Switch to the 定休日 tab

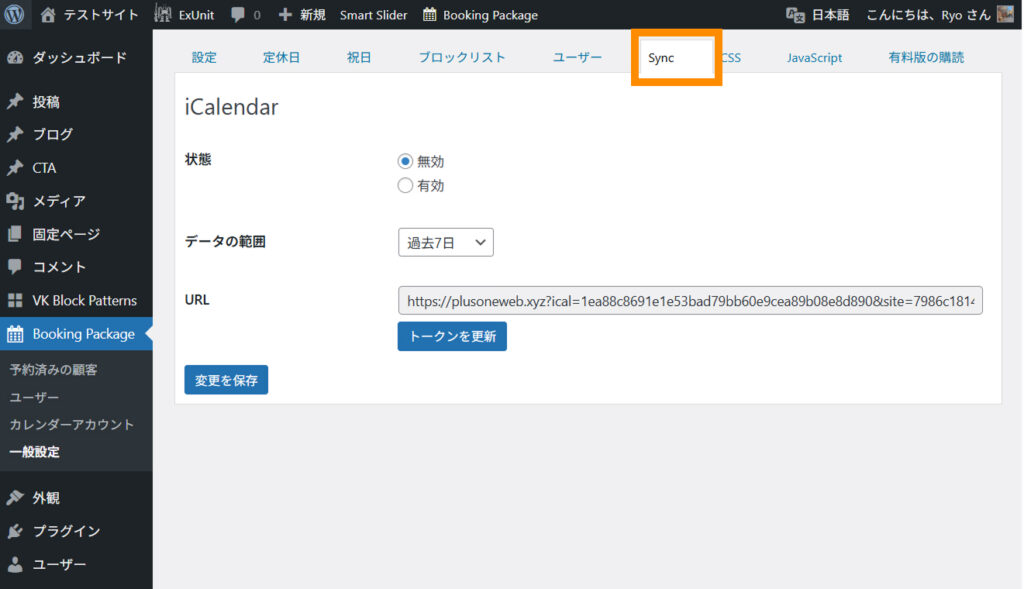[281, 58]
